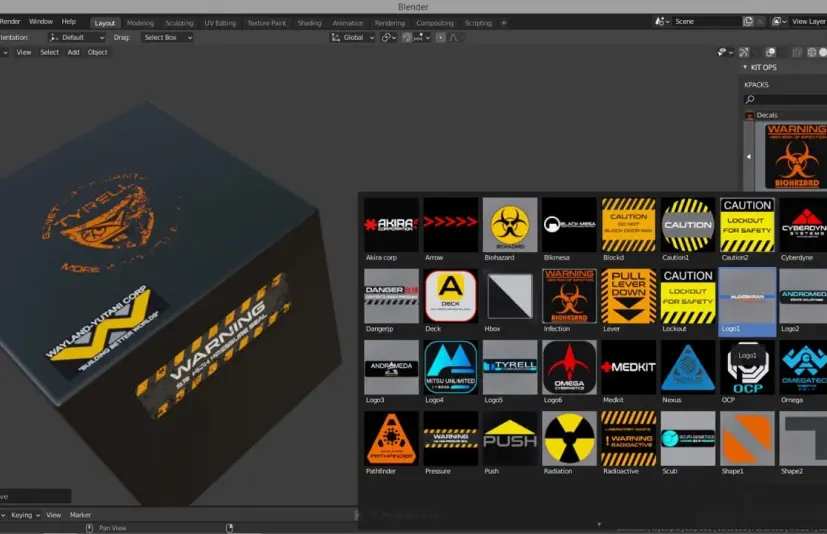Toggle X-ray mode
Image resolution: width=827 pixels, height=534 pixels.
pyautogui.click(x=797, y=52)
